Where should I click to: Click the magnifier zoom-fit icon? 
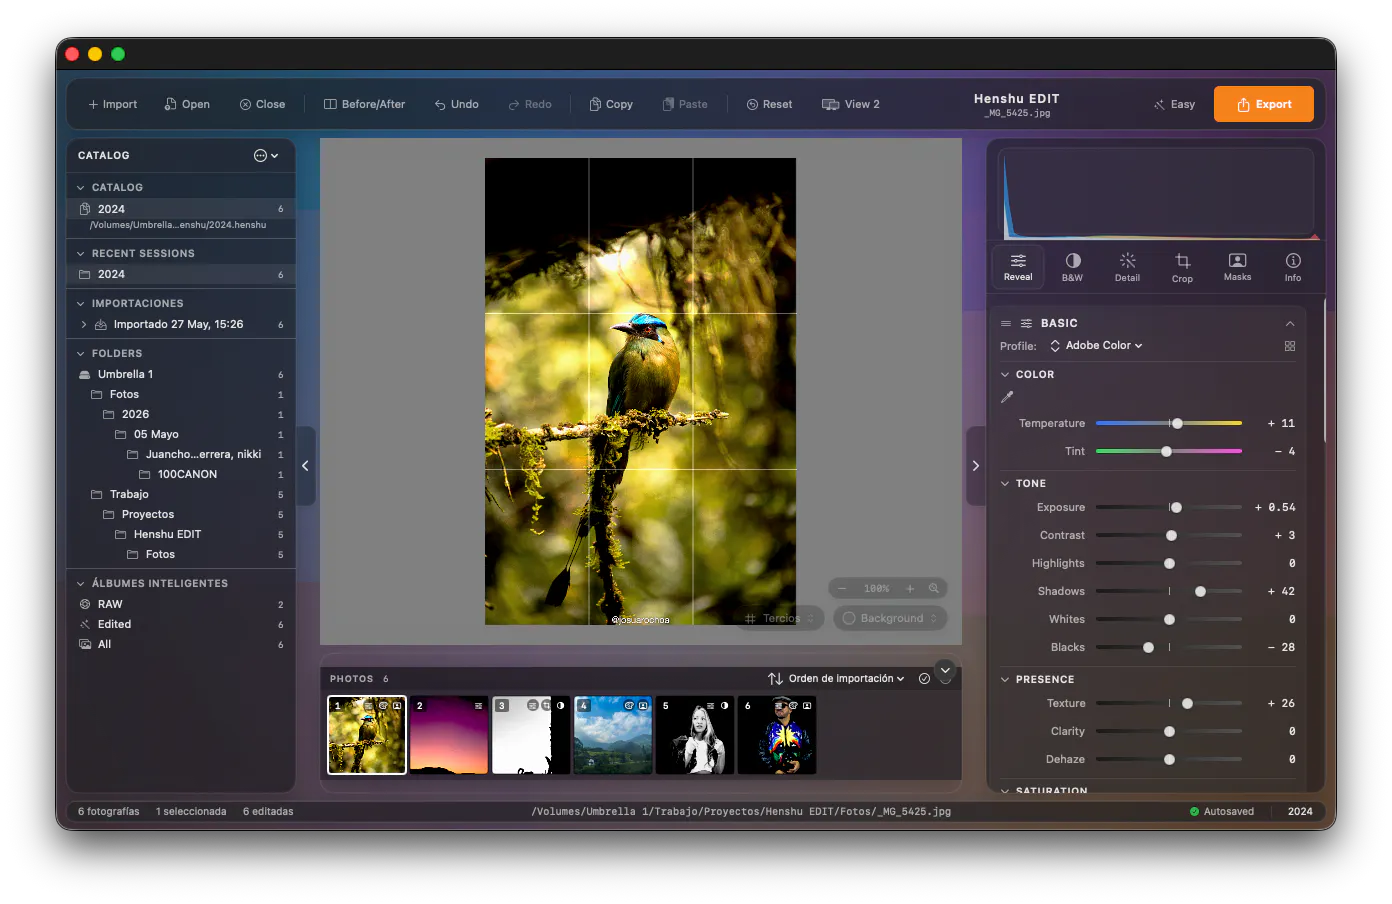pyautogui.click(x=934, y=589)
